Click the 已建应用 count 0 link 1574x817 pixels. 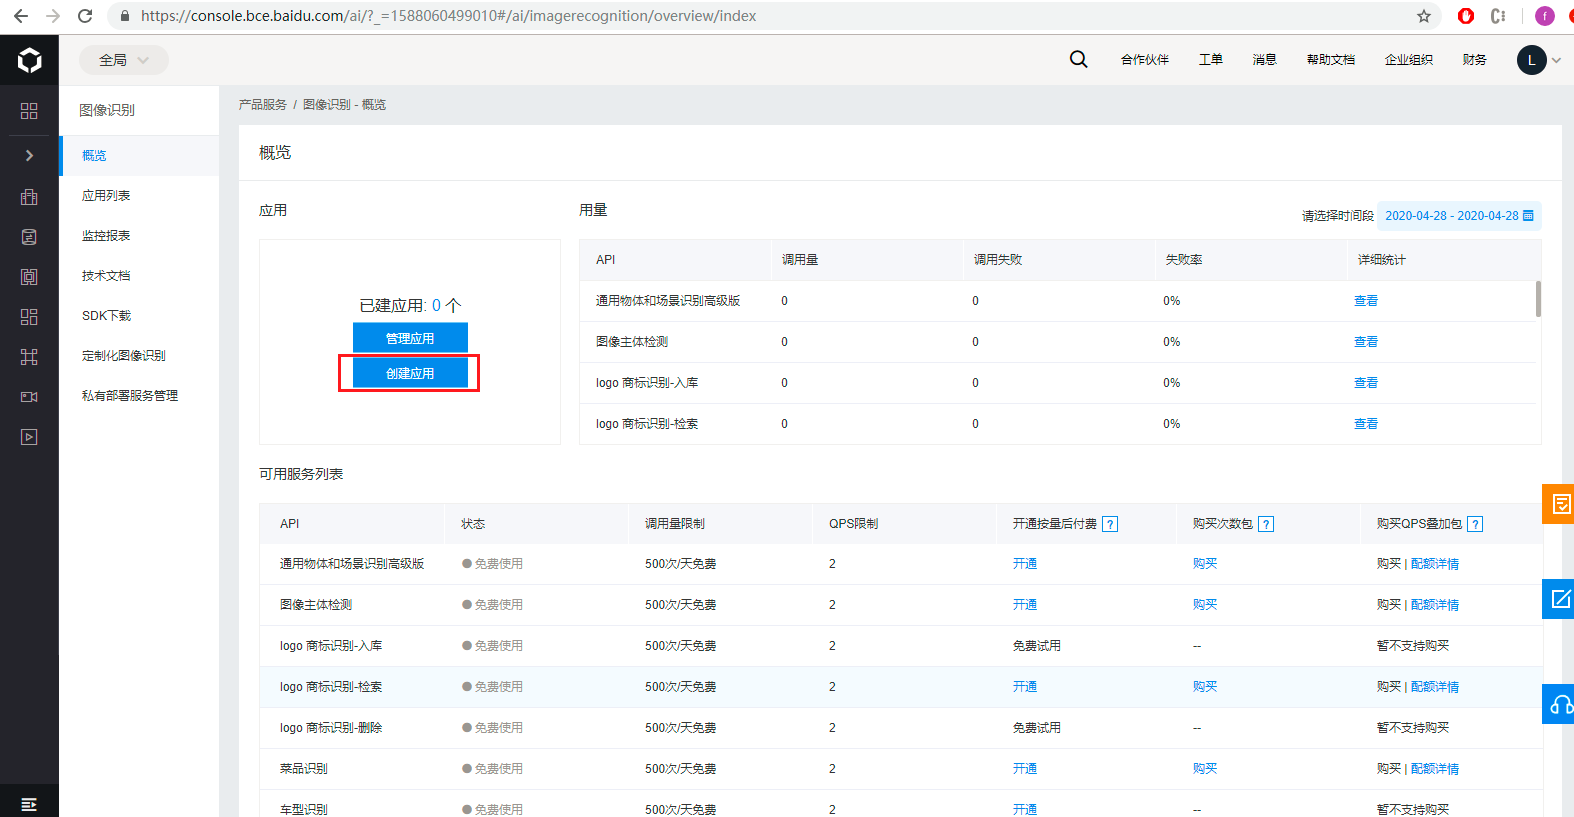436,306
